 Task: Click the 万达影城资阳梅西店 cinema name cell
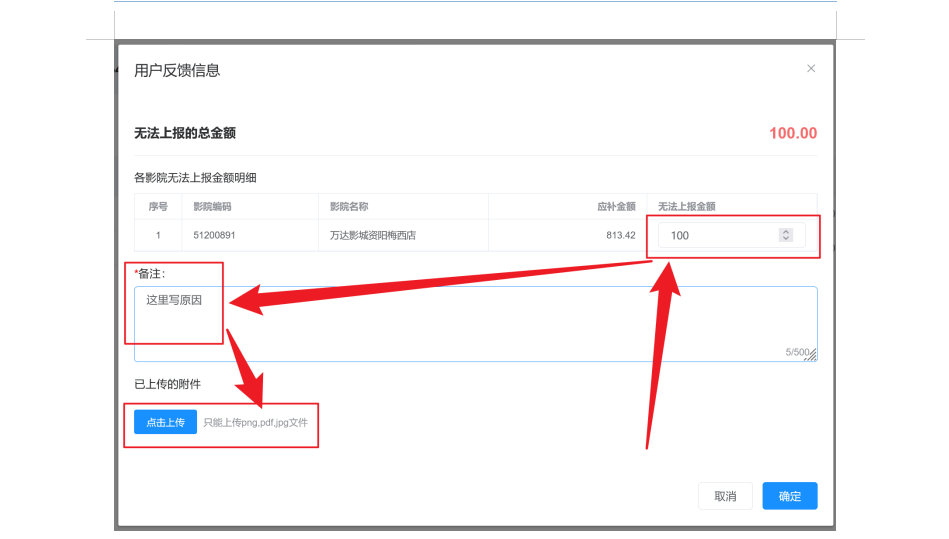coord(372,236)
